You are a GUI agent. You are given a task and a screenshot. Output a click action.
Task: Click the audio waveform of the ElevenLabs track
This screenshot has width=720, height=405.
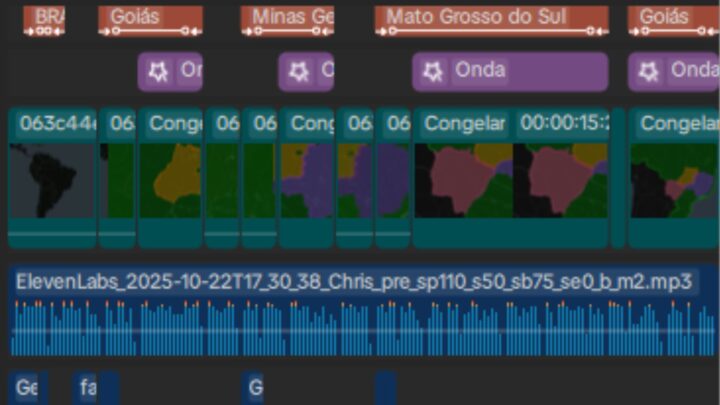[x=365, y=328]
